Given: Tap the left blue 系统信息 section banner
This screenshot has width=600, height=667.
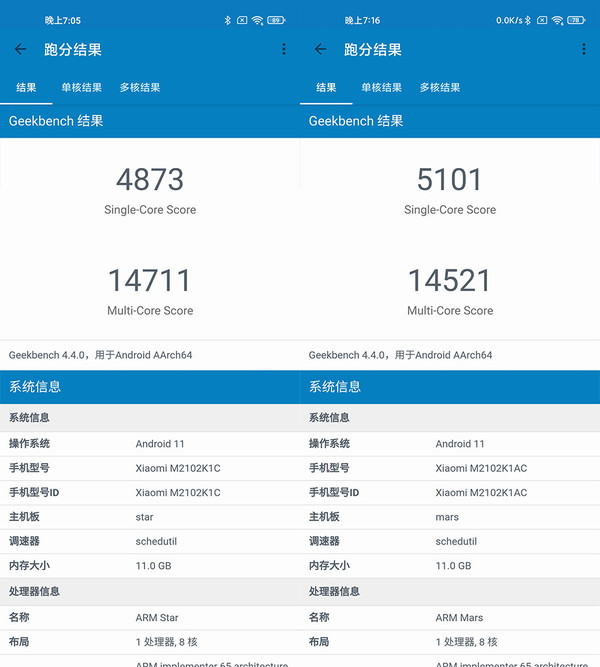Looking at the screenshot, I should (150, 387).
